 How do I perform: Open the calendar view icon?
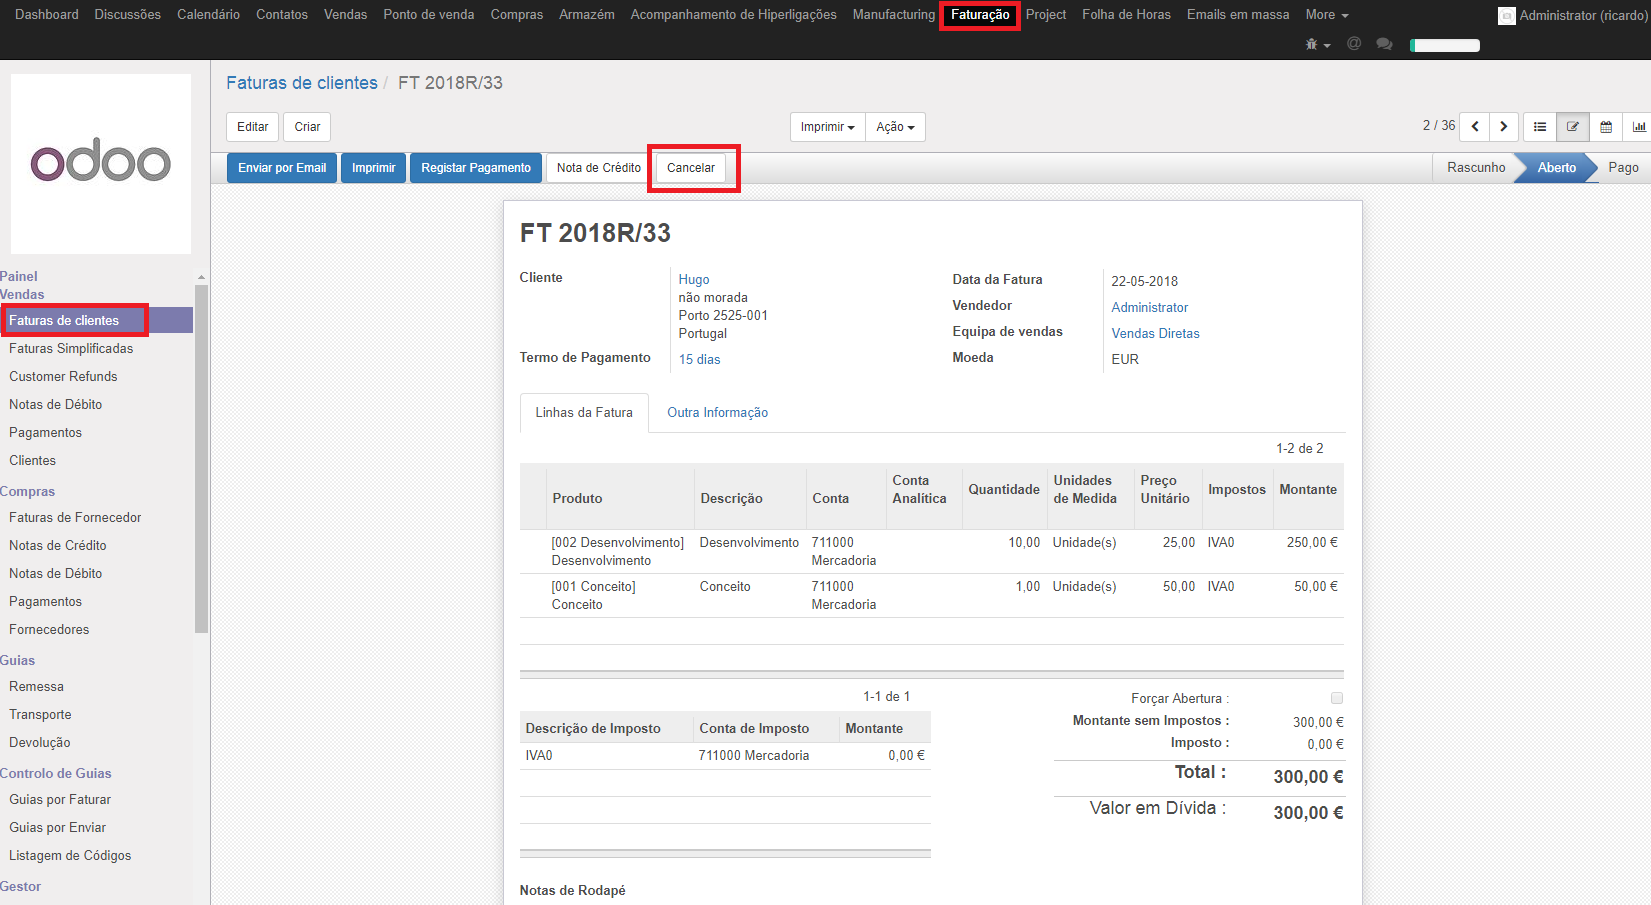(x=1606, y=127)
